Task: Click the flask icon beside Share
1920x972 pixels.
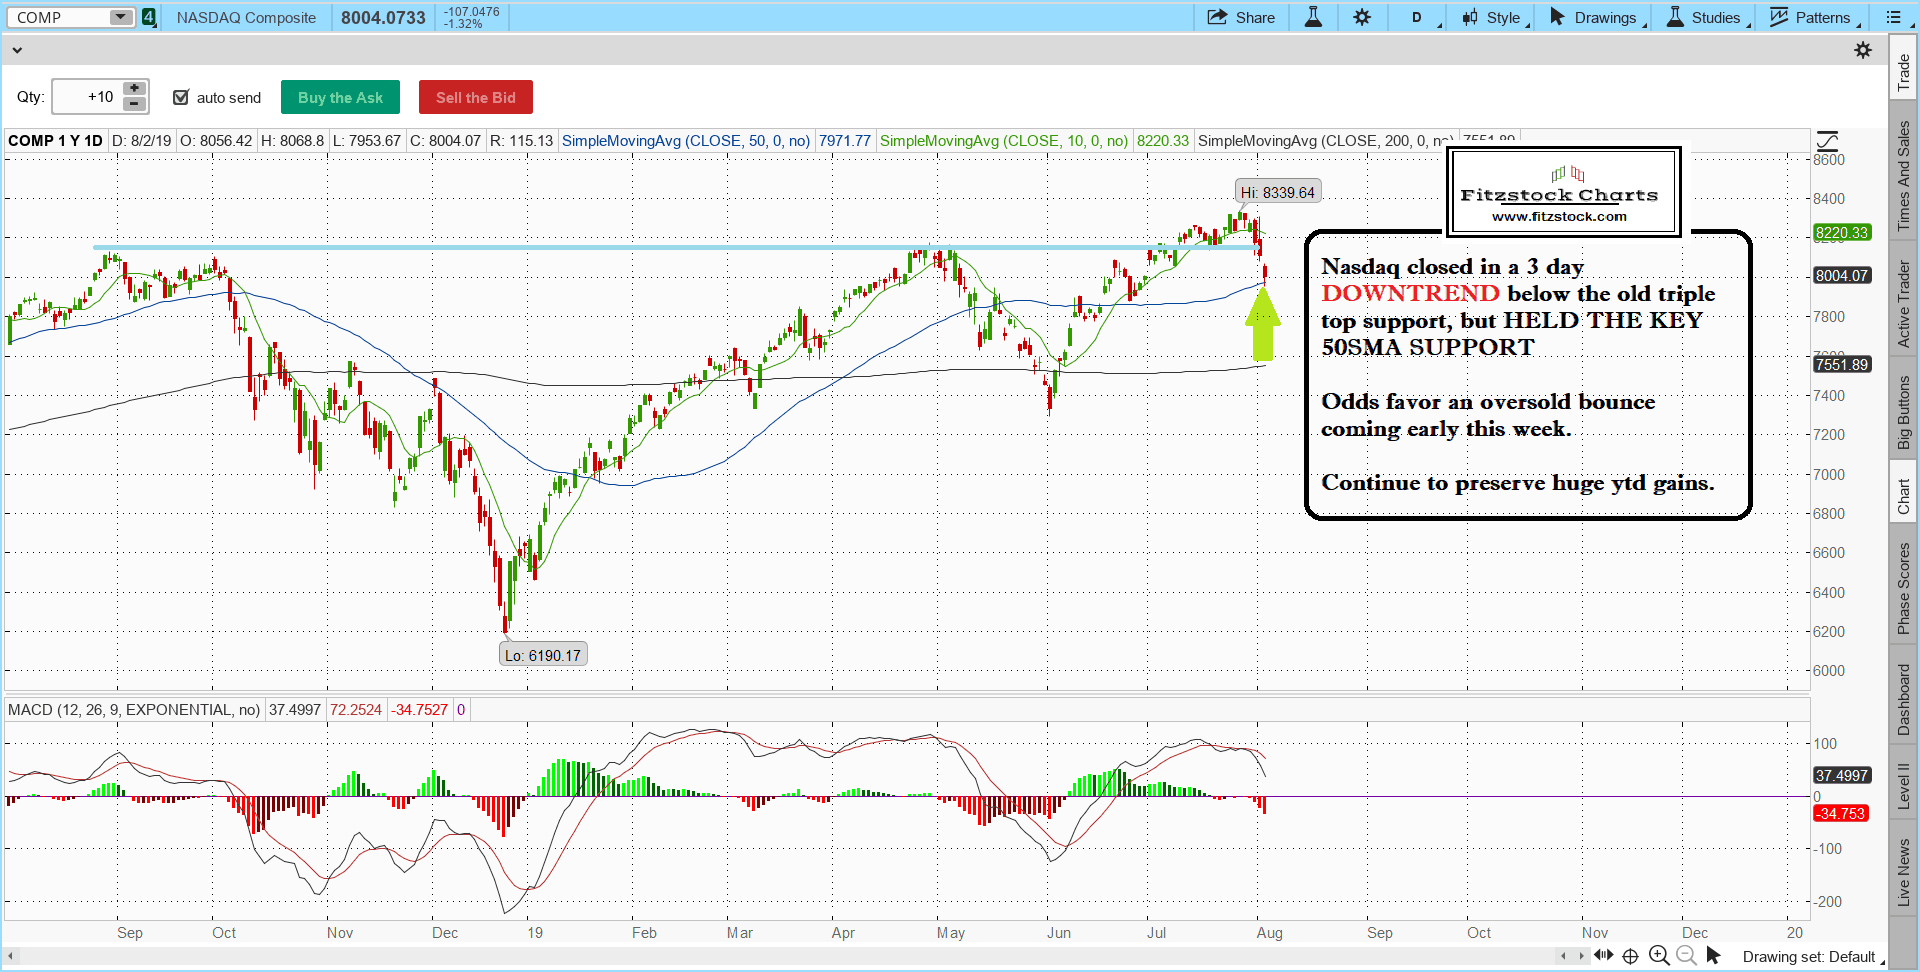Action: tap(1313, 17)
